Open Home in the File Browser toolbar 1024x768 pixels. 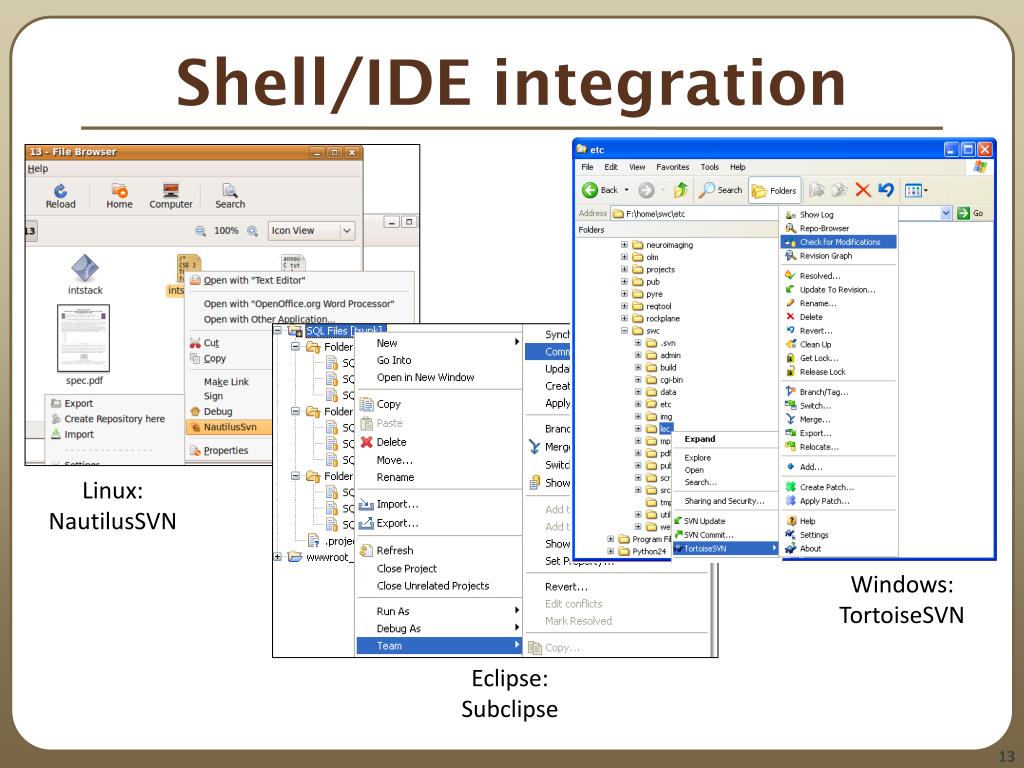pos(120,195)
